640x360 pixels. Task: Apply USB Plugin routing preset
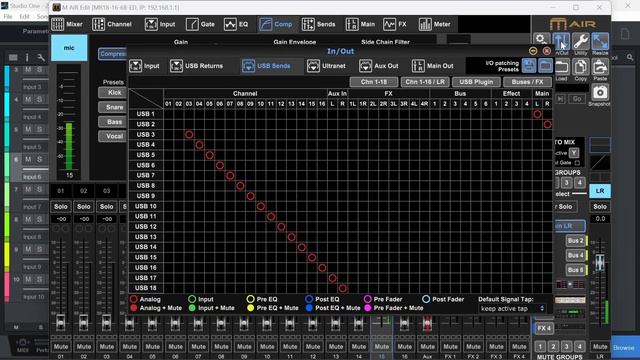pyautogui.click(x=476, y=82)
